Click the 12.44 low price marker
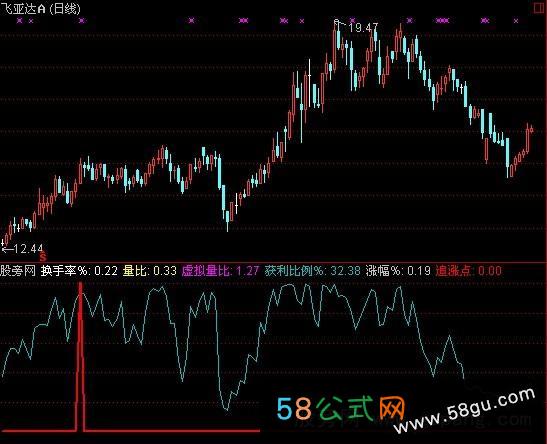This screenshot has width=547, height=444. tap(23, 248)
